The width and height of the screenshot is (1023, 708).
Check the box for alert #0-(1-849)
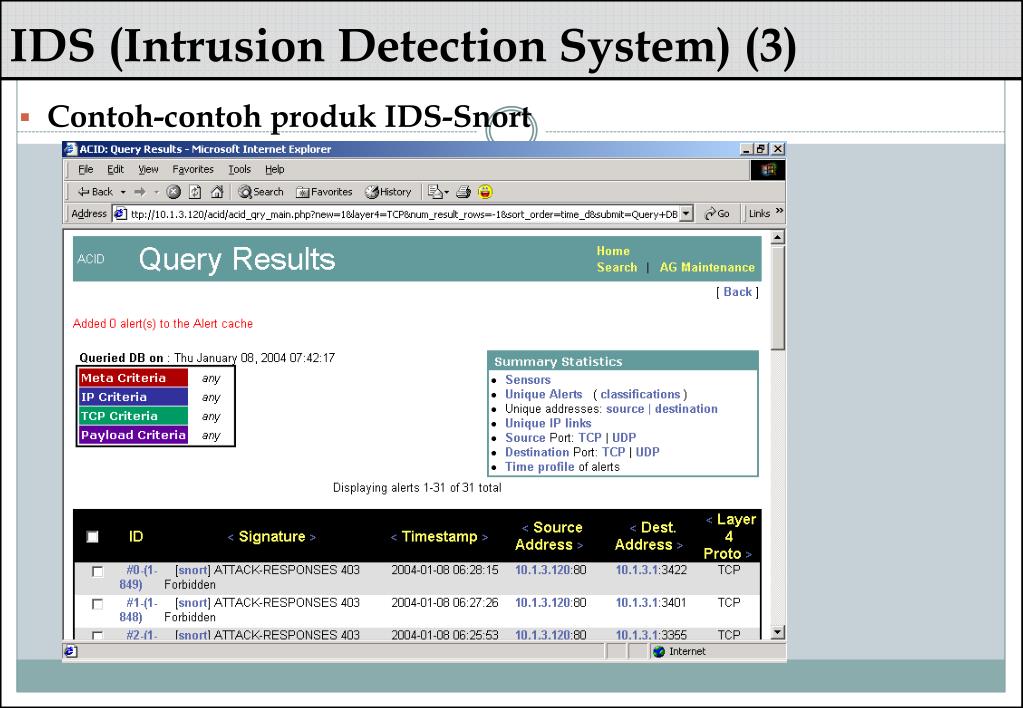pos(97,572)
